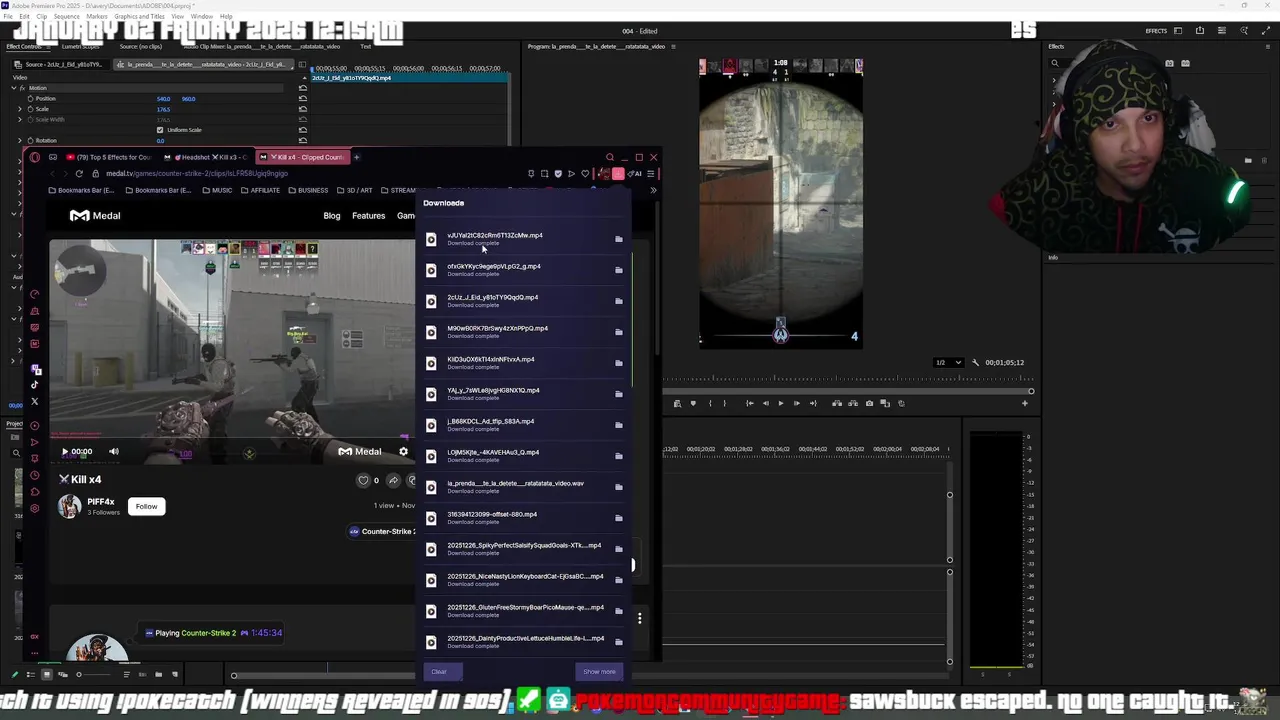The image size is (1280, 720).
Task: Go to In point in Program monitor
Action: (749, 403)
